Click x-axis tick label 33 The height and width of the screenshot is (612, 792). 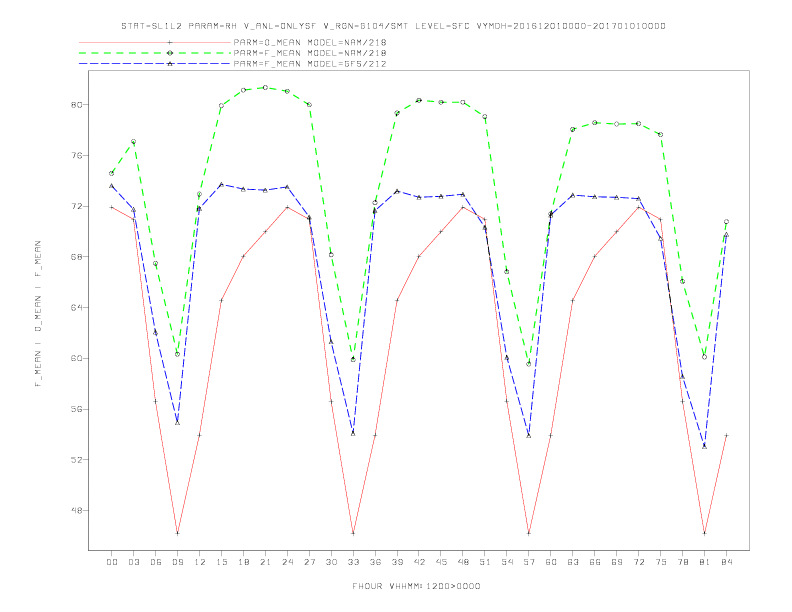(353, 562)
